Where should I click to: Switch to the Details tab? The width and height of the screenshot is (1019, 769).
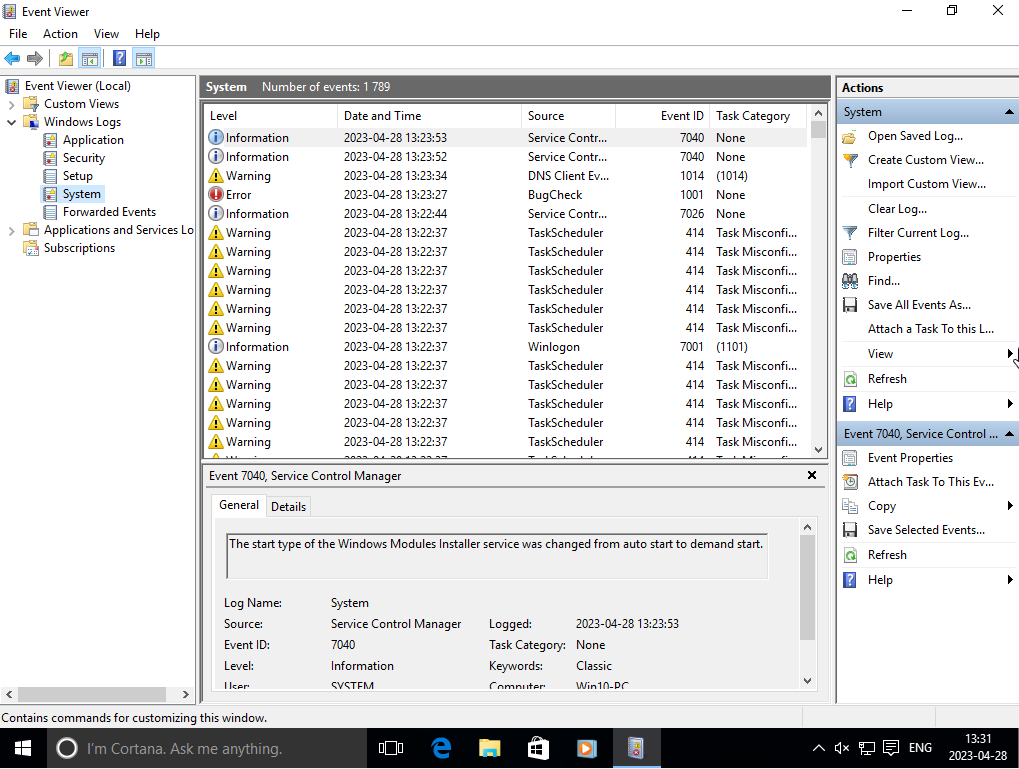point(288,506)
